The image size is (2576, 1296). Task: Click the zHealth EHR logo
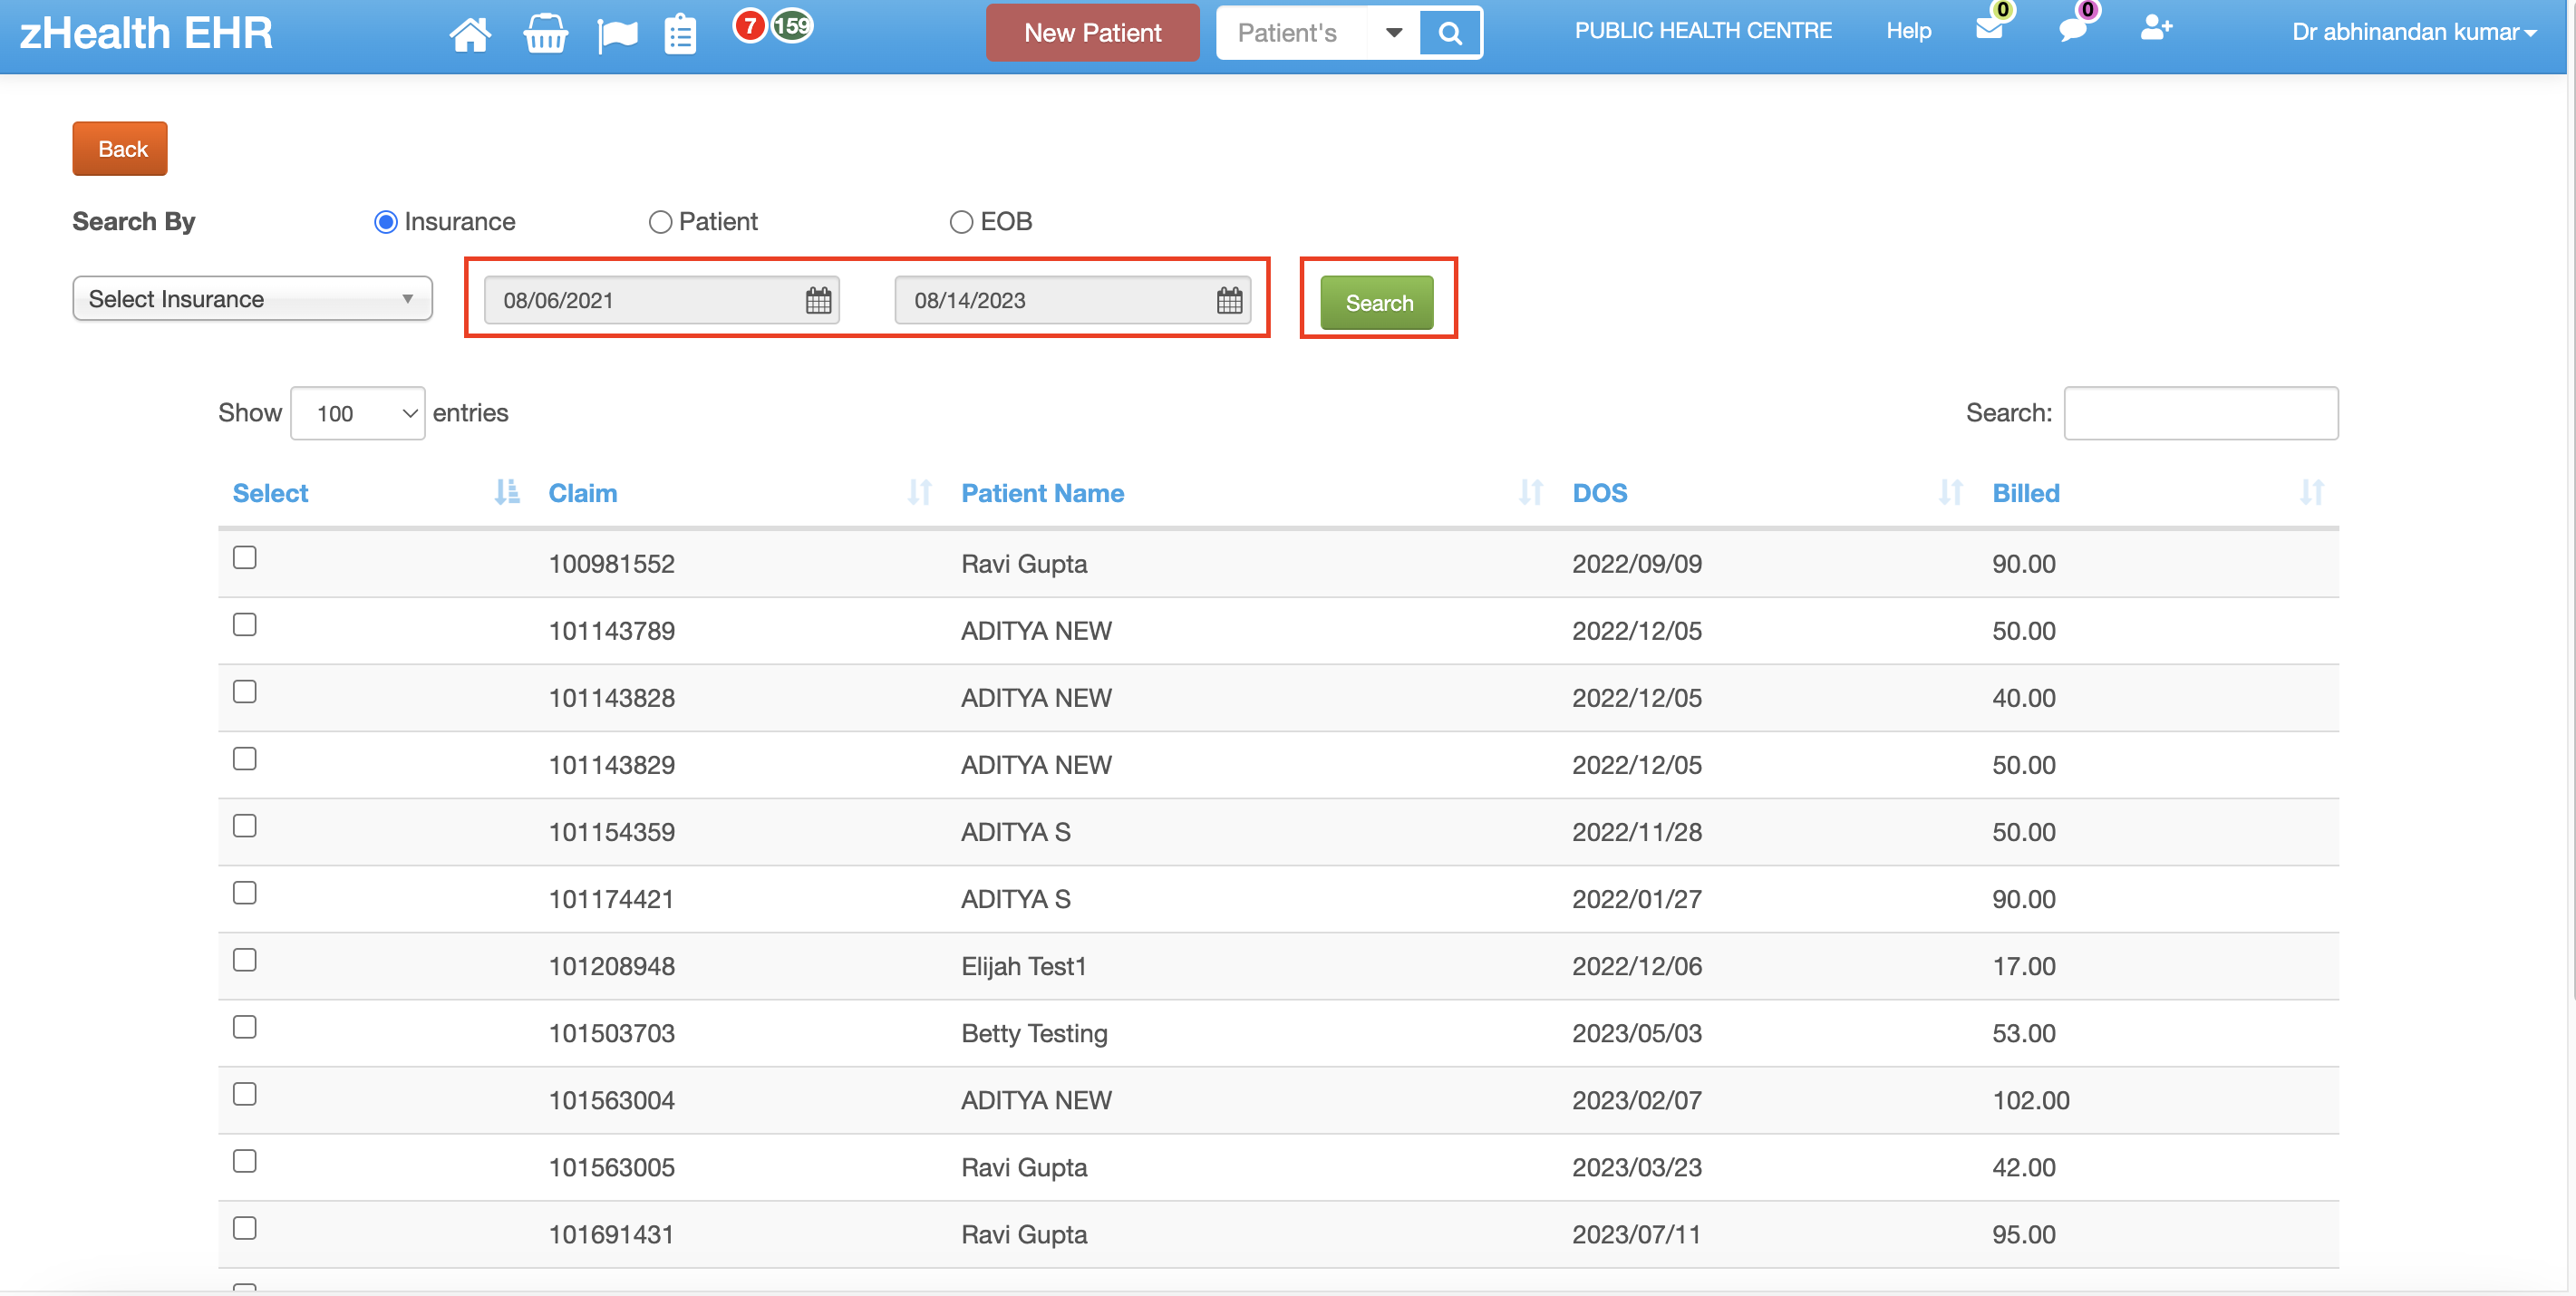[146, 33]
